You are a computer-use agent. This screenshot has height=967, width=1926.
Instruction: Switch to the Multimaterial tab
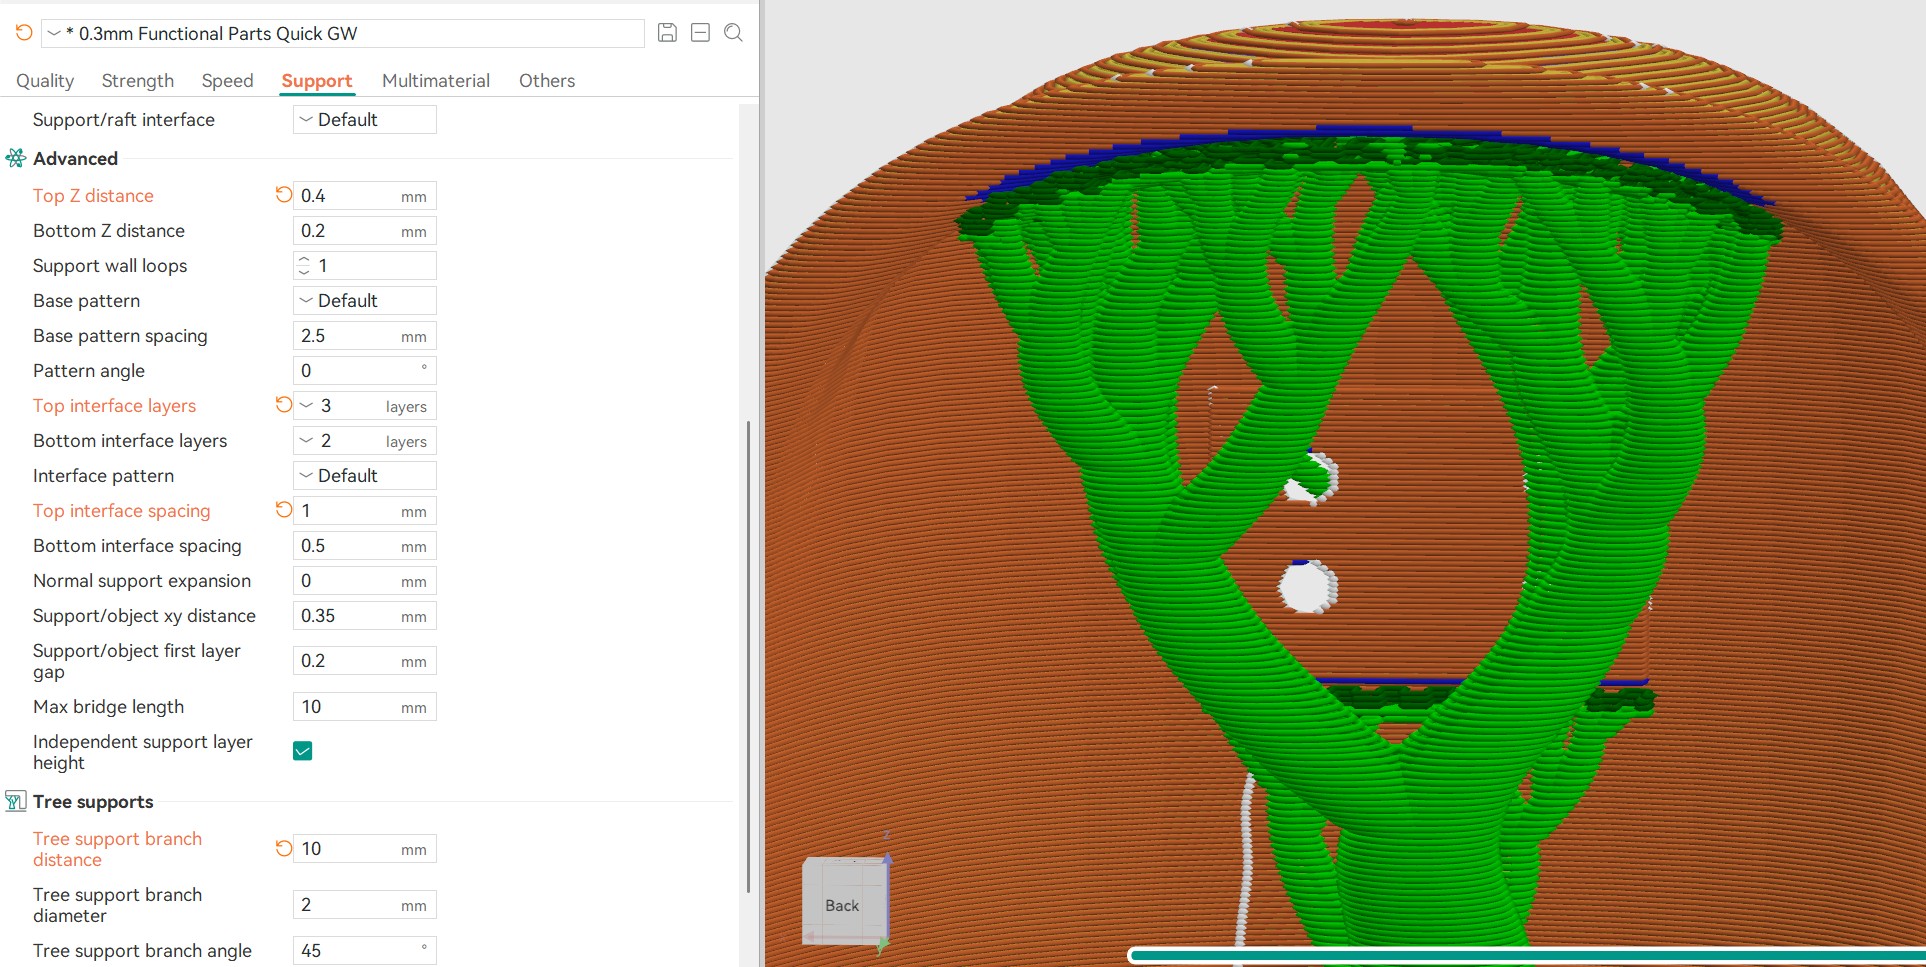[436, 81]
